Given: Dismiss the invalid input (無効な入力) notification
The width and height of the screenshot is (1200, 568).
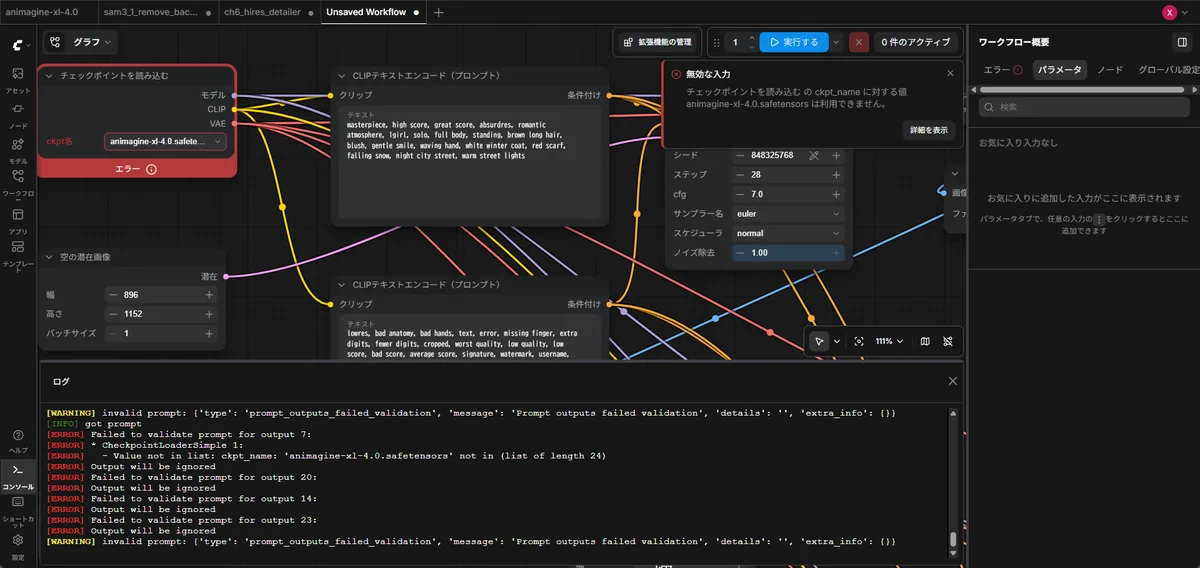Looking at the screenshot, I should point(950,73).
